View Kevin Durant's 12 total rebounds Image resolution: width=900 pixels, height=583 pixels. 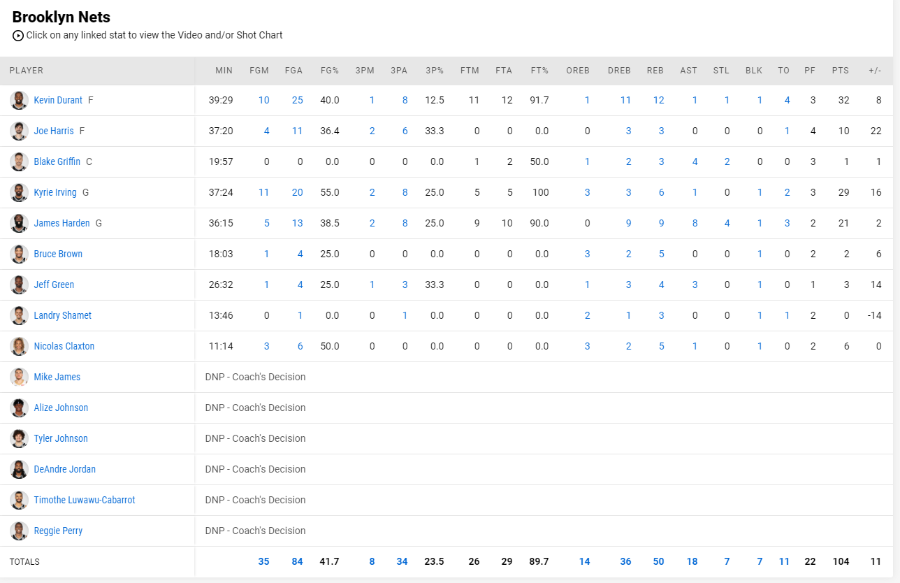pos(658,100)
